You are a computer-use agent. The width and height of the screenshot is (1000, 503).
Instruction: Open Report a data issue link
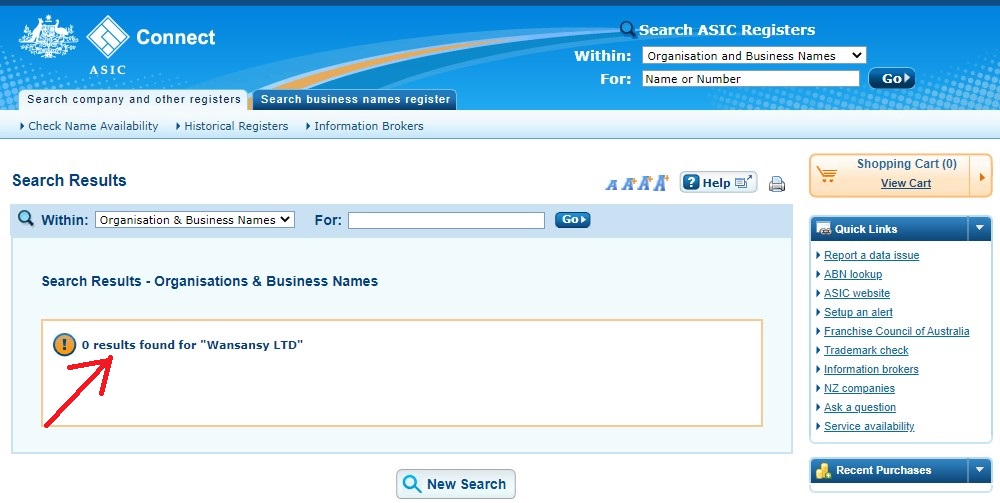pyautogui.click(x=871, y=255)
